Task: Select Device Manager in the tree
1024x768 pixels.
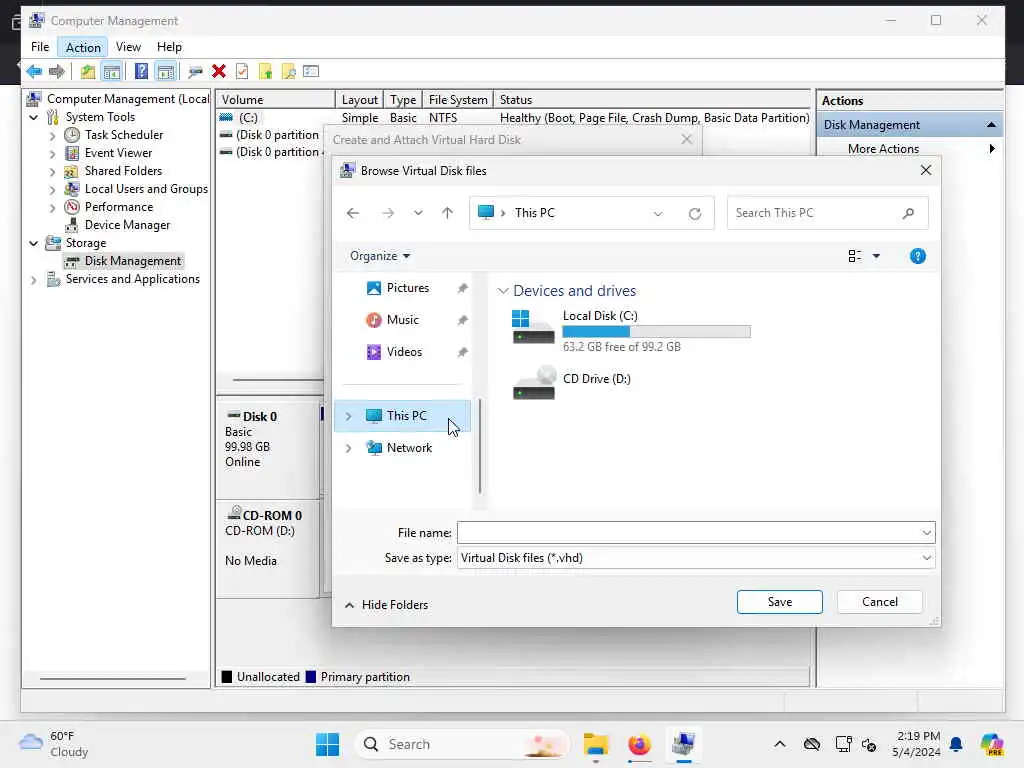Action: [127, 225]
